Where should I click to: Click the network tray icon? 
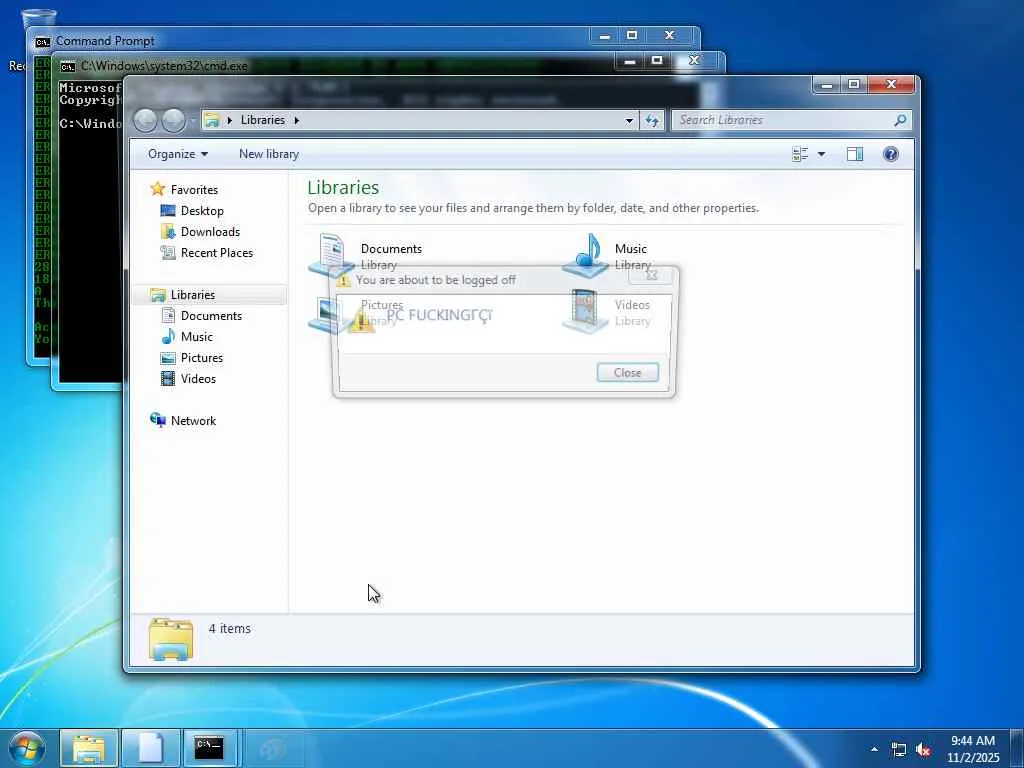(899, 750)
